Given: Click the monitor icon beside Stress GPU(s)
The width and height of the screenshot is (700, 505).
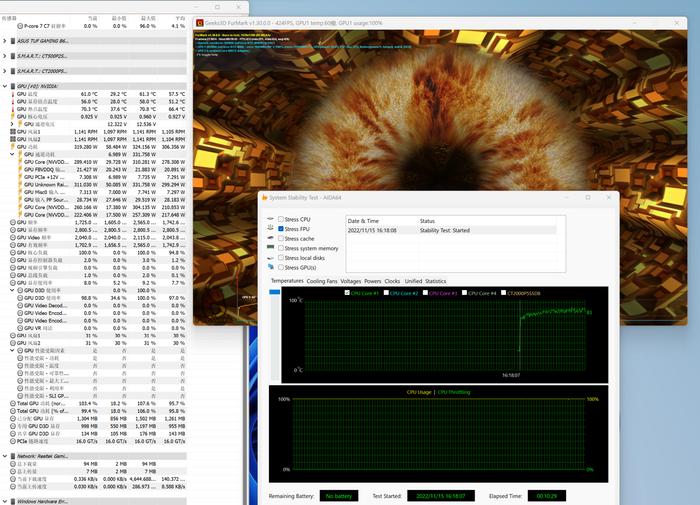Looking at the screenshot, I should coord(270,267).
